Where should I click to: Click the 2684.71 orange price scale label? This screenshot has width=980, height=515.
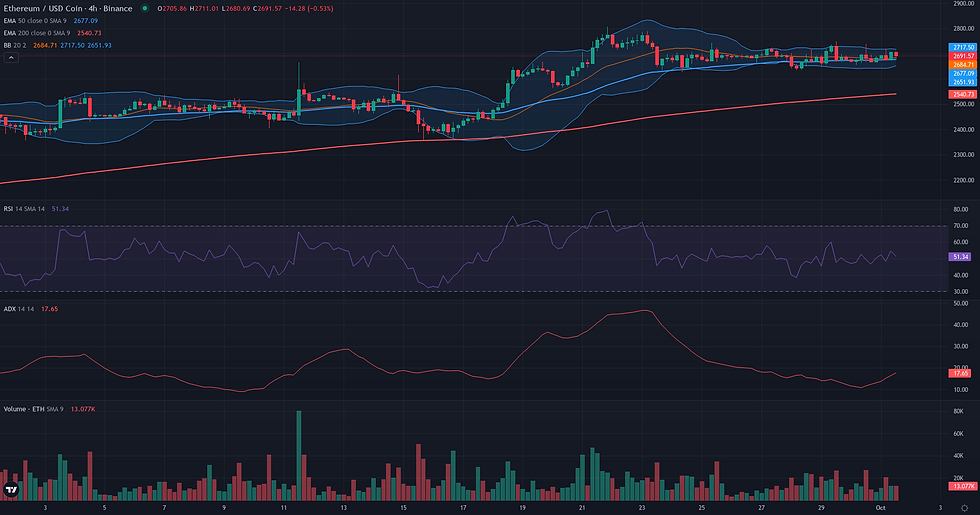(963, 65)
